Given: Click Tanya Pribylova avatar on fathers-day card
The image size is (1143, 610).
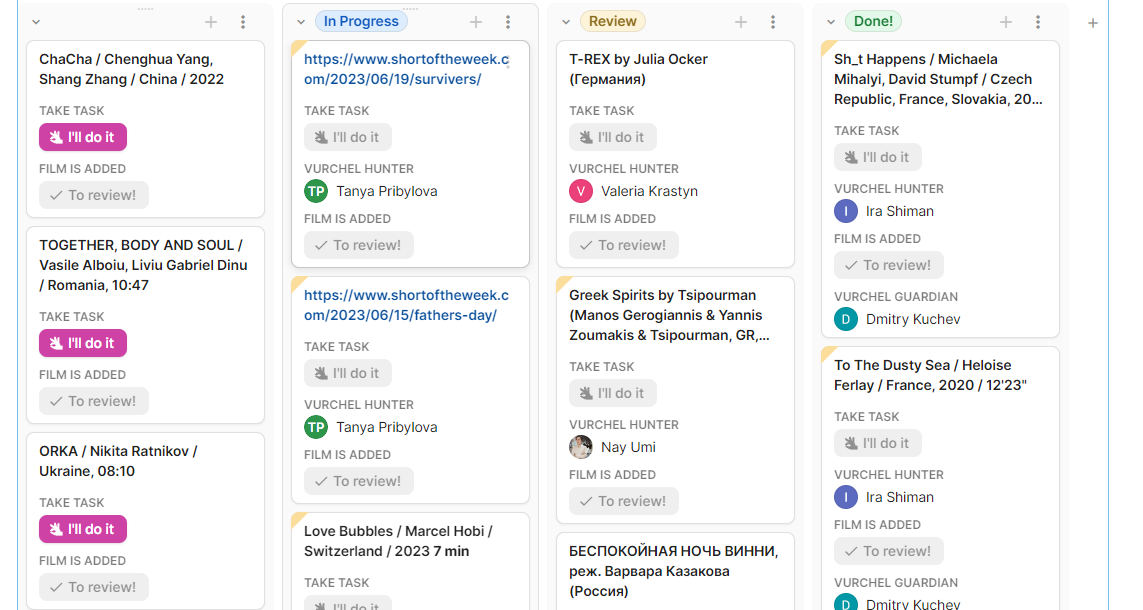Looking at the screenshot, I should pos(316,427).
